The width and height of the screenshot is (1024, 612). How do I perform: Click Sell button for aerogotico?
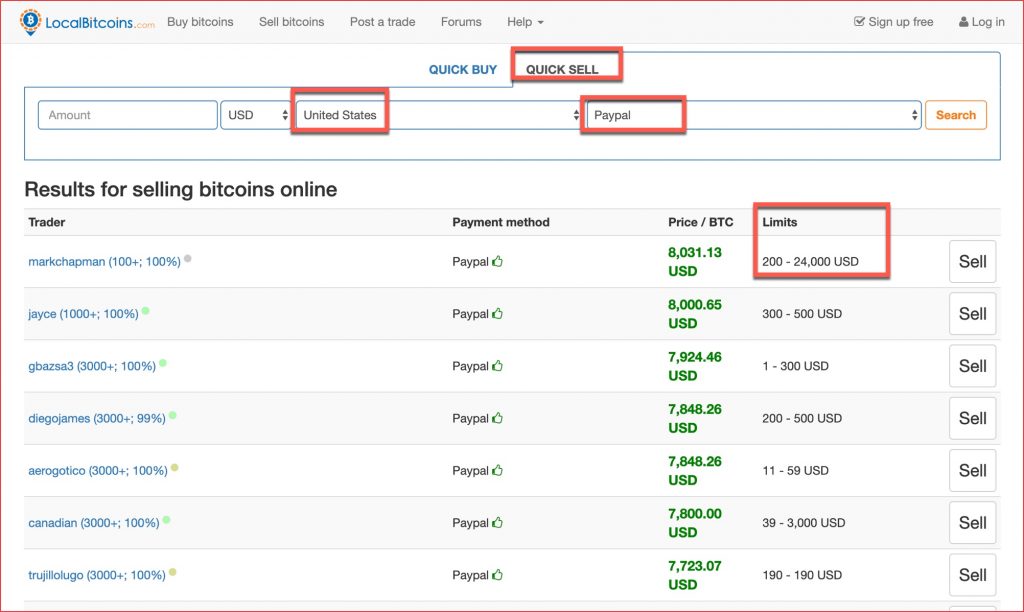(x=972, y=470)
